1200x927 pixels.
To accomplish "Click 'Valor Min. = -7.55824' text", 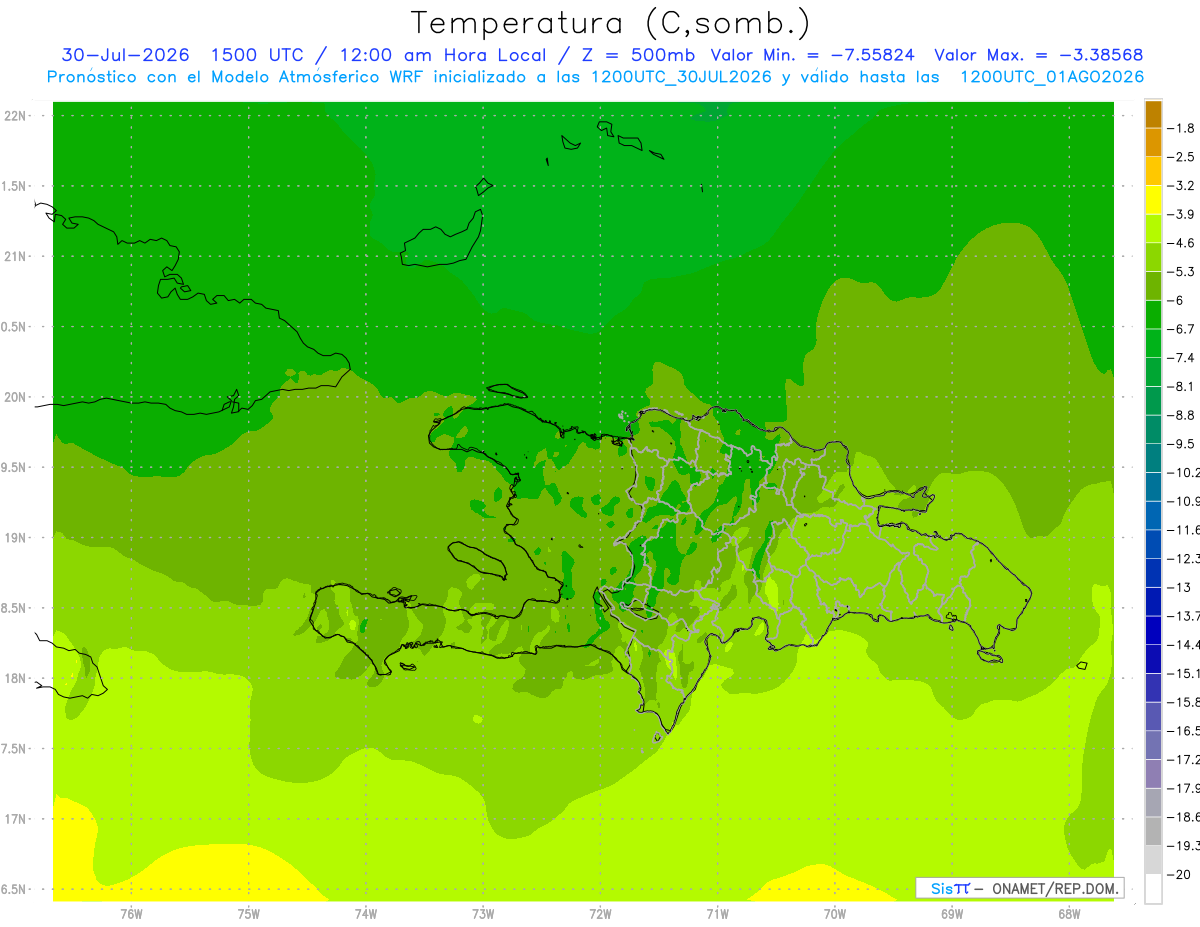I will click(x=812, y=55).
